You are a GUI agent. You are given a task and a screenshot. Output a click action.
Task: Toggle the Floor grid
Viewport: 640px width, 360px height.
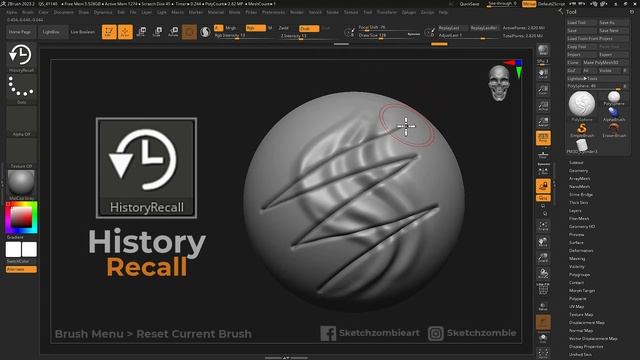tap(543, 155)
